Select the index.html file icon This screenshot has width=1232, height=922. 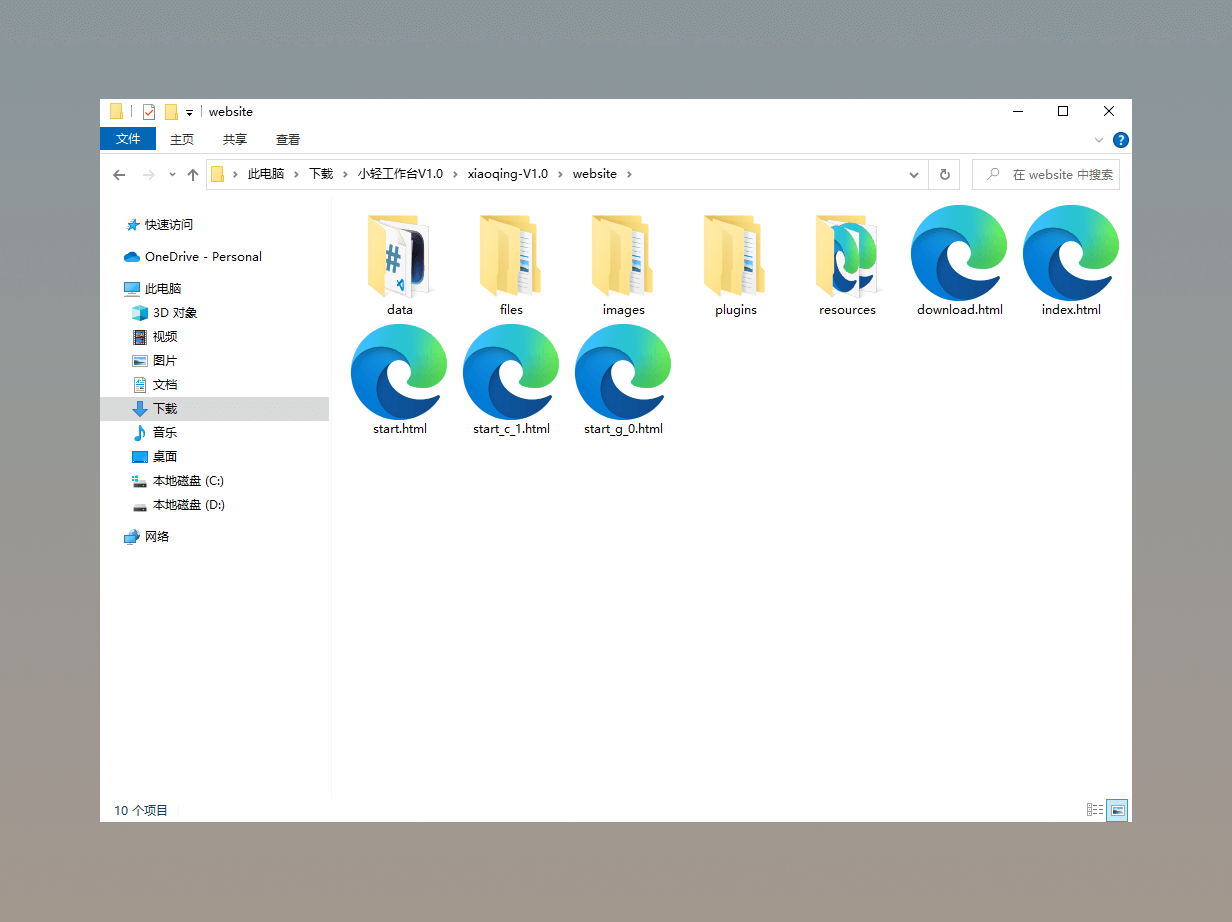point(1071,252)
